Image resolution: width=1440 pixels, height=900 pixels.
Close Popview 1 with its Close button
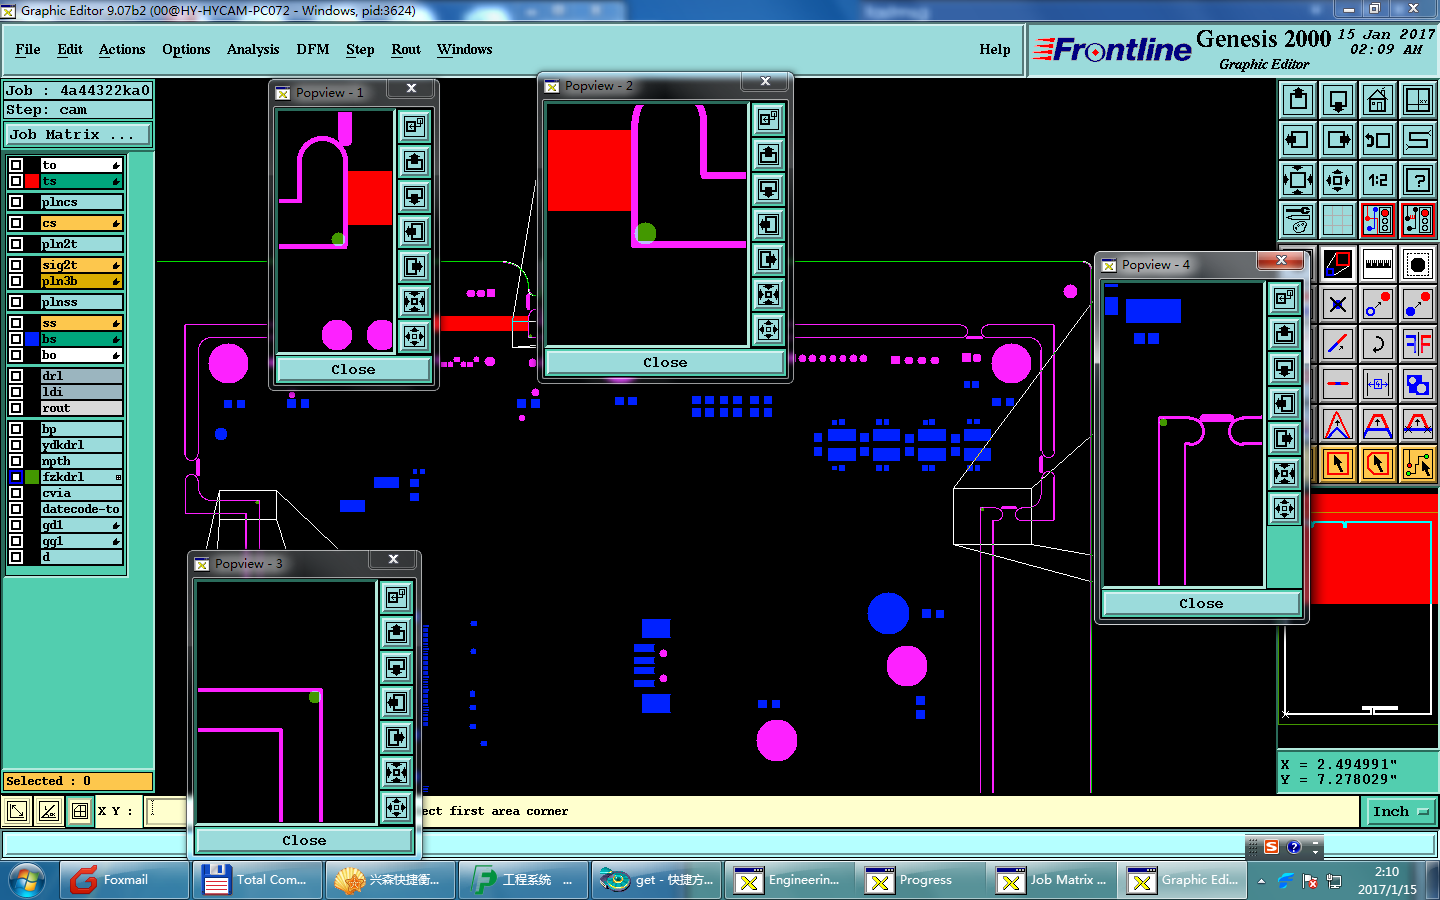pos(353,369)
